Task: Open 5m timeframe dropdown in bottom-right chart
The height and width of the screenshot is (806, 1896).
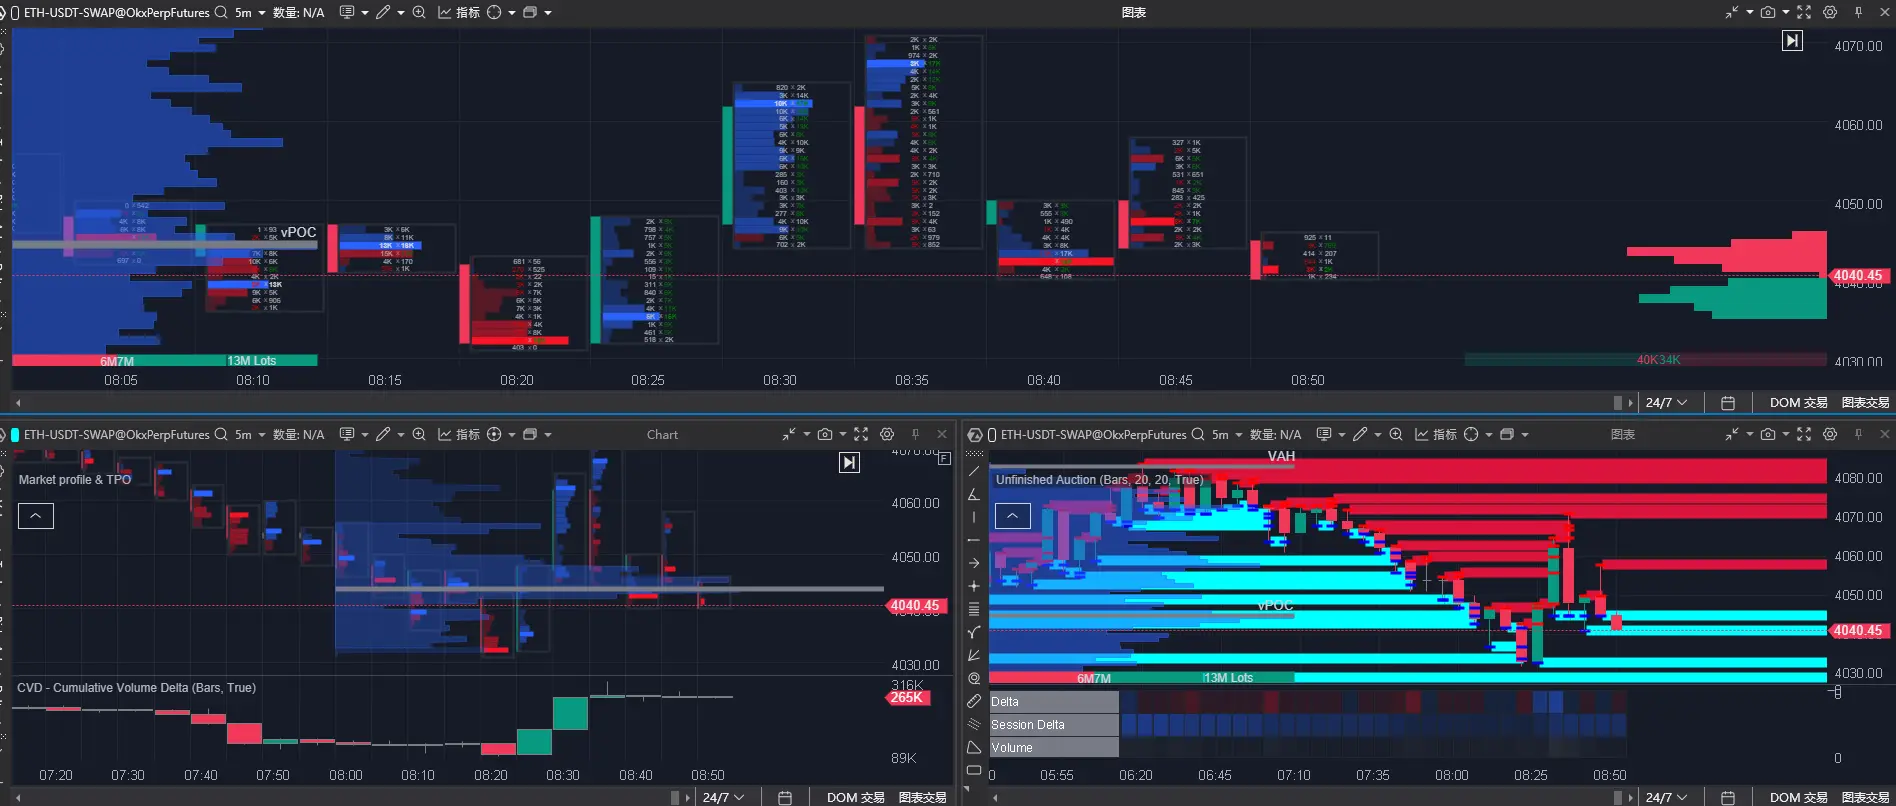Action: tap(1227, 435)
